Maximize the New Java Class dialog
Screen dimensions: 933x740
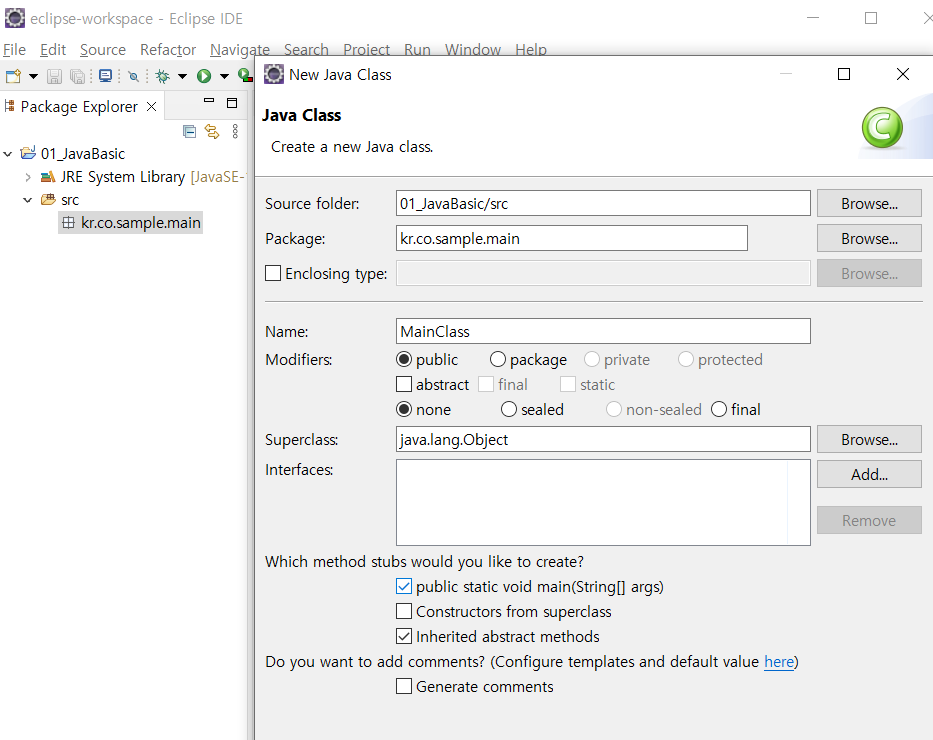tap(844, 74)
